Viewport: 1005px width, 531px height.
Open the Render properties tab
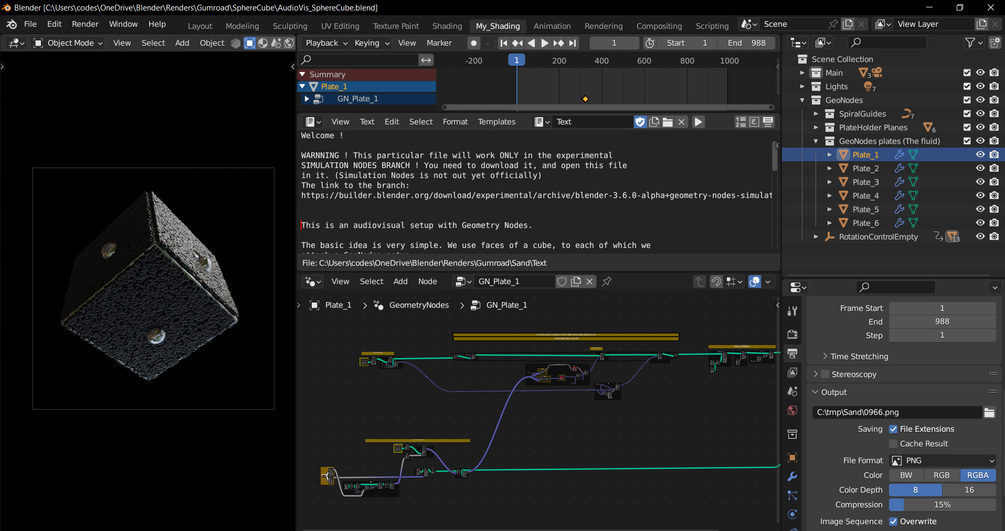point(793,334)
